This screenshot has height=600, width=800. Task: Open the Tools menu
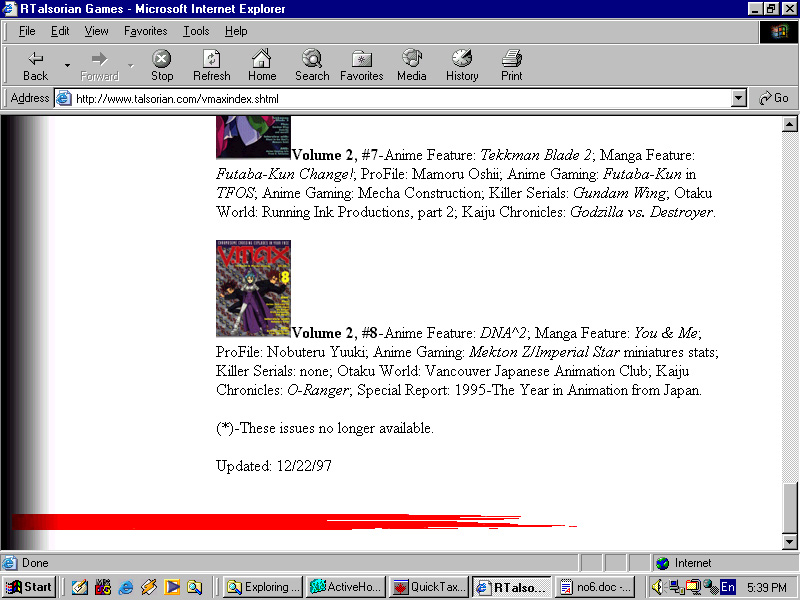(x=196, y=31)
